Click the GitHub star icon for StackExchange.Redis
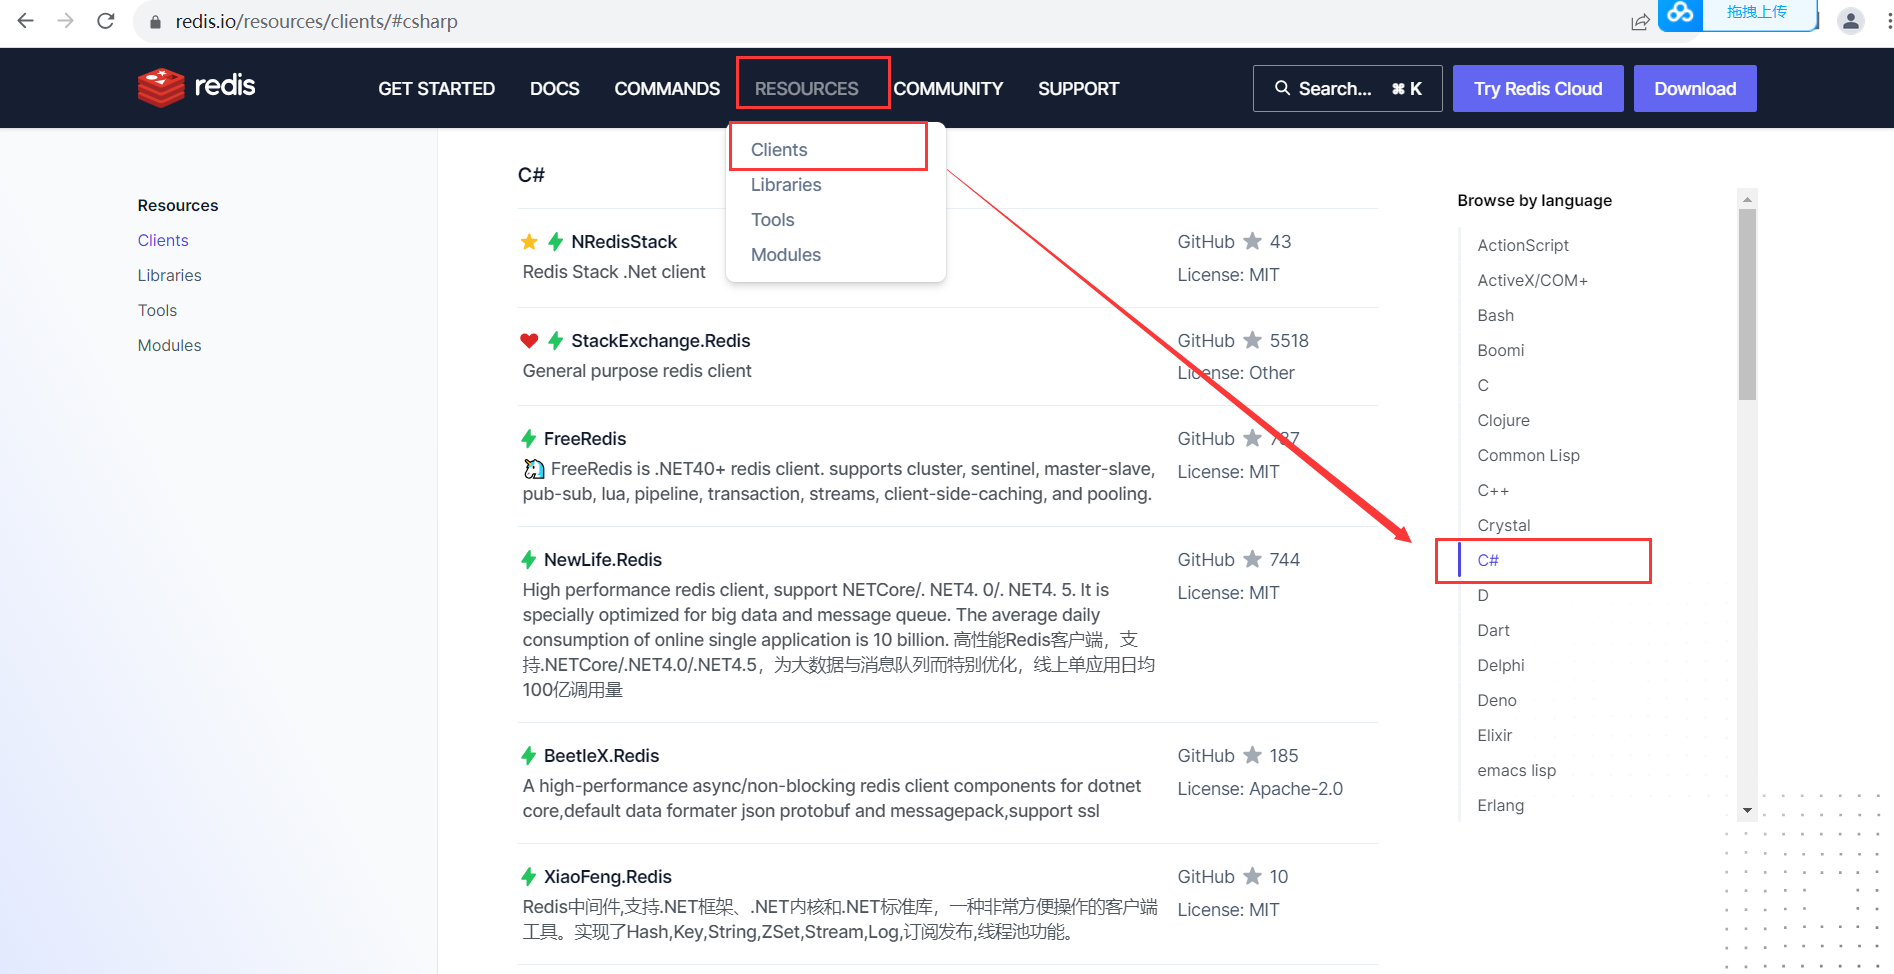The width and height of the screenshot is (1894, 974). [1252, 340]
